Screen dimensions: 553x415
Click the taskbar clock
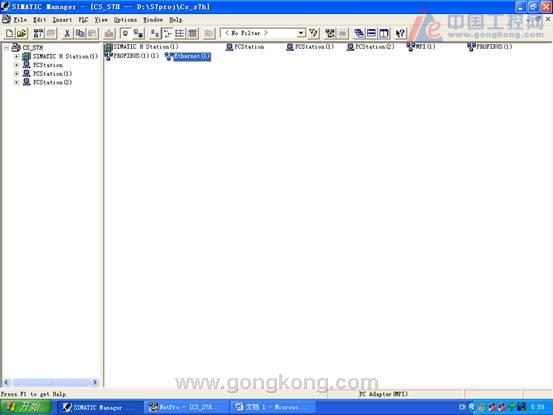click(537, 407)
